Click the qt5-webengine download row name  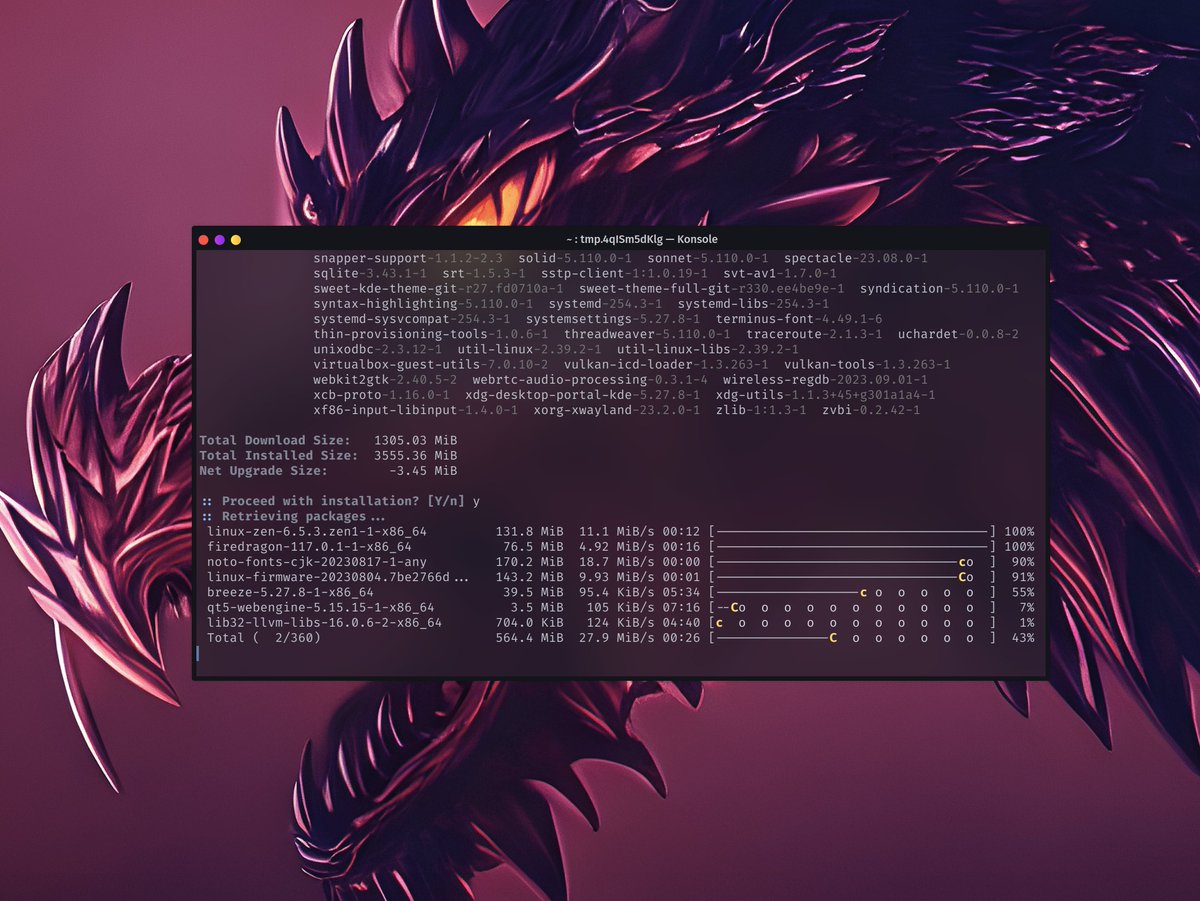pos(320,607)
